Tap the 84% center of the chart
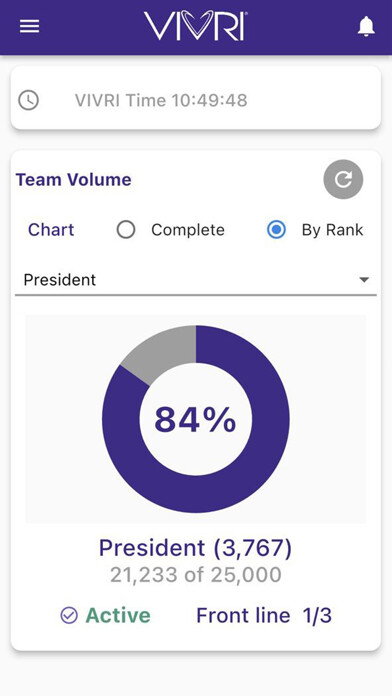The height and width of the screenshot is (696, 392). 195,420
